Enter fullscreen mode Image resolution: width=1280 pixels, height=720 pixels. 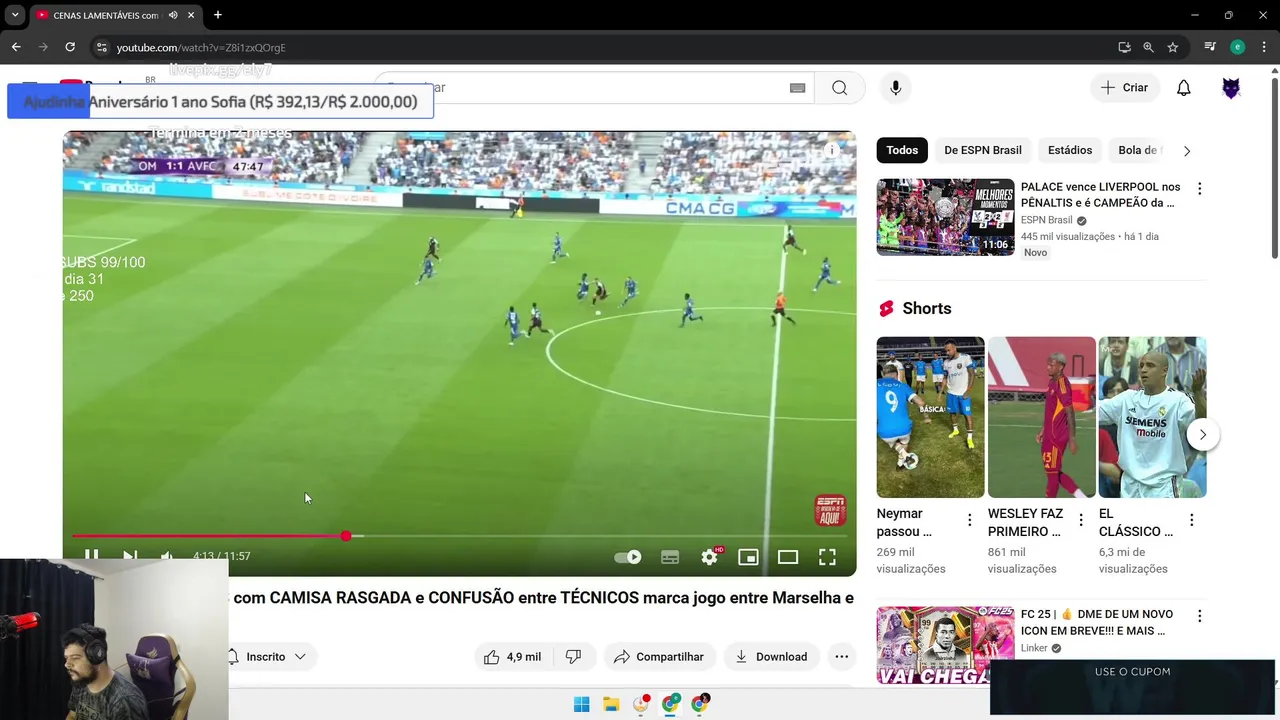[827, 557]
